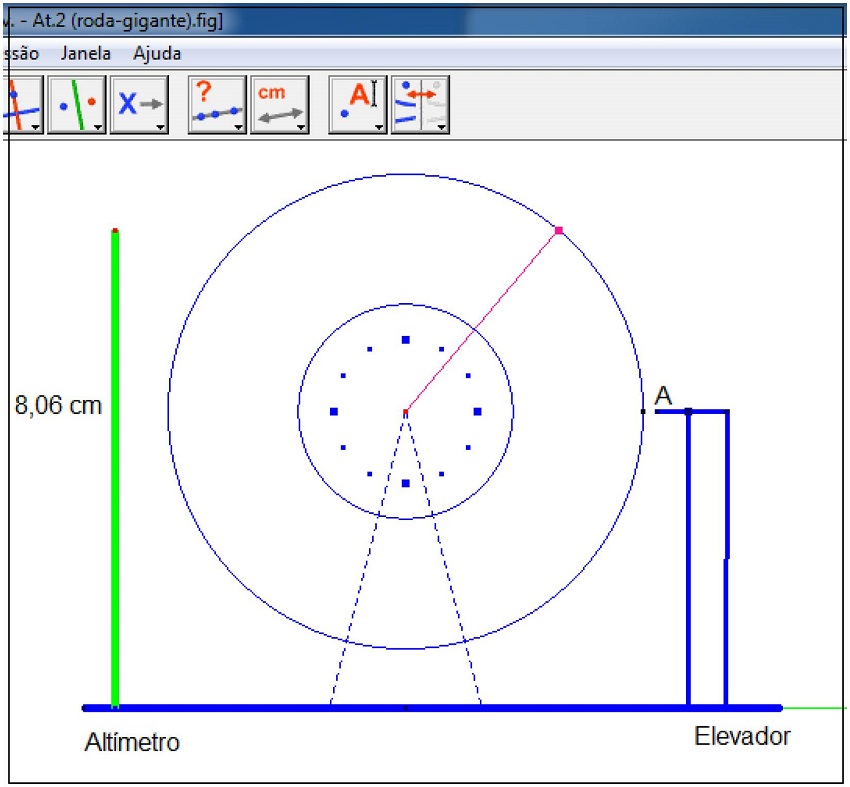Open the Janela menu
This screenshot has width=850, height=787.
[x=86, y=53]
